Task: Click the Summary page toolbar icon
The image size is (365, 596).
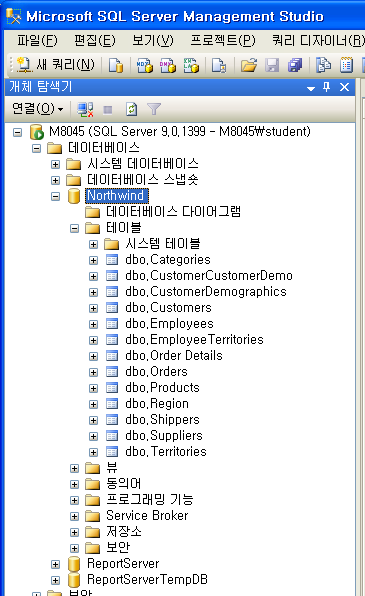Action: click(x=346, y=65)
